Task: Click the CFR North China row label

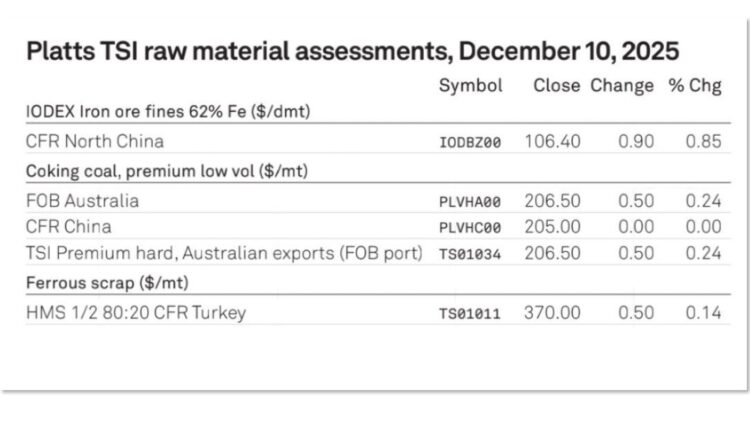Action: point(95,141)
